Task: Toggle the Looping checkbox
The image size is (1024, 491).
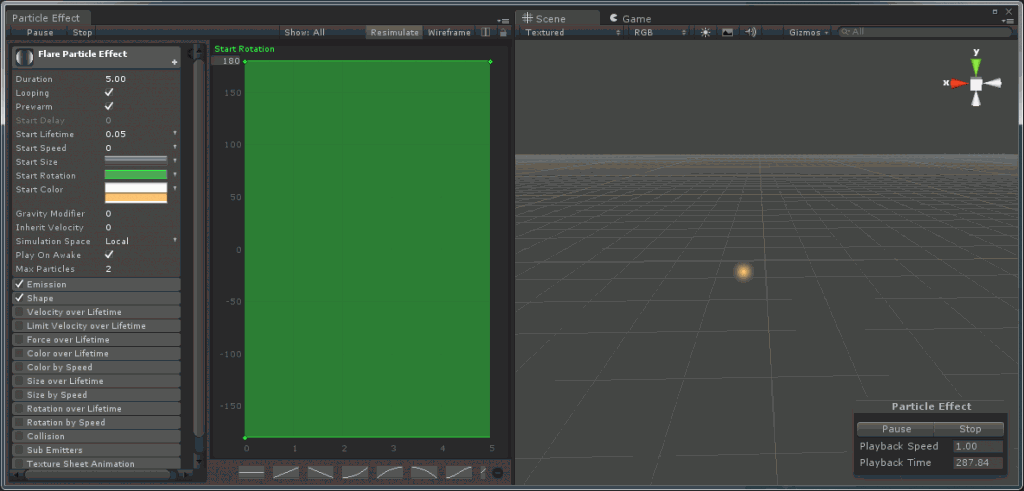Action: tap(109, 93)
